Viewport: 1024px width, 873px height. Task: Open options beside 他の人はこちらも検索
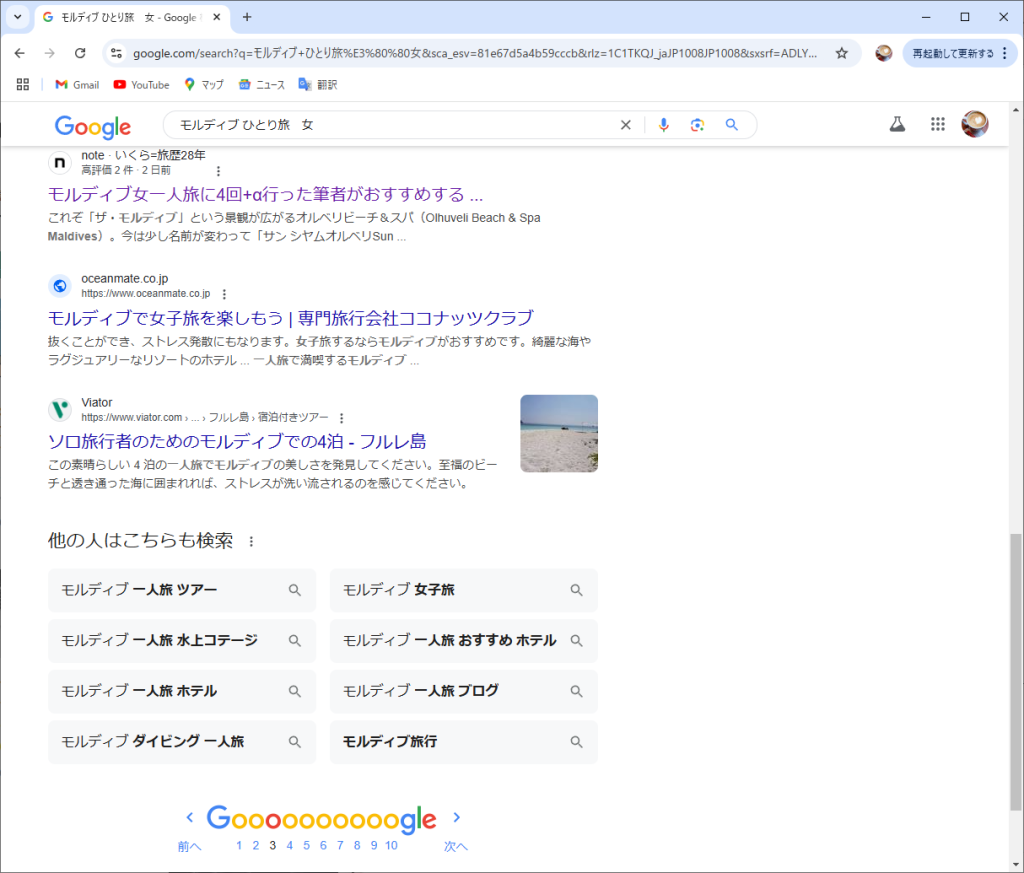click(x=251, y=542)
